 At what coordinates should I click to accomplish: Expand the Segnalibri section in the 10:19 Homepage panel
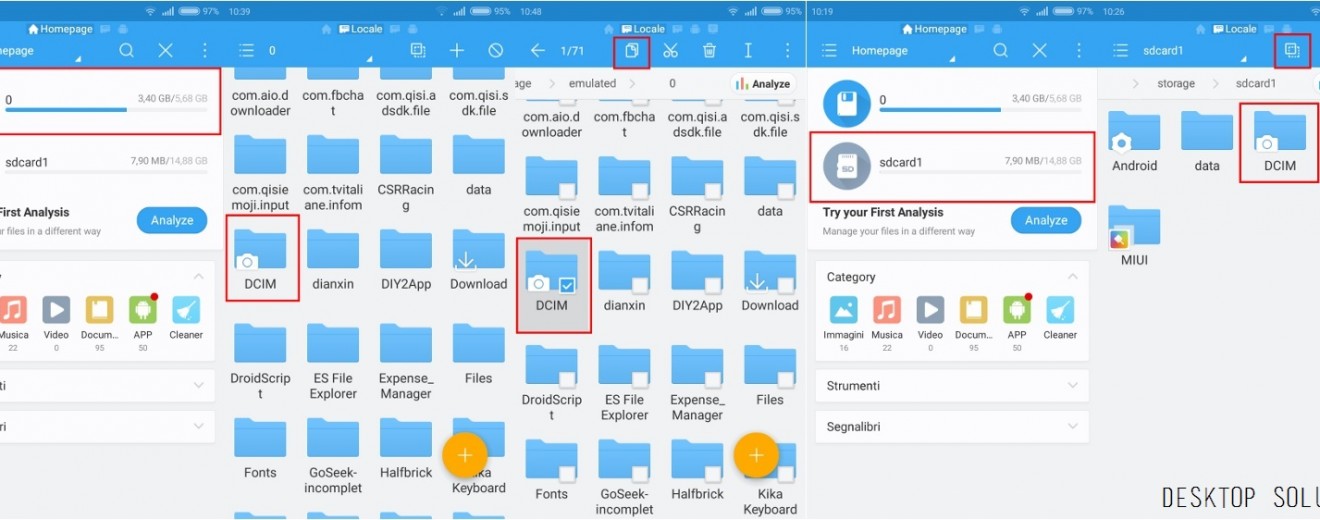[x=1073, y=426]
